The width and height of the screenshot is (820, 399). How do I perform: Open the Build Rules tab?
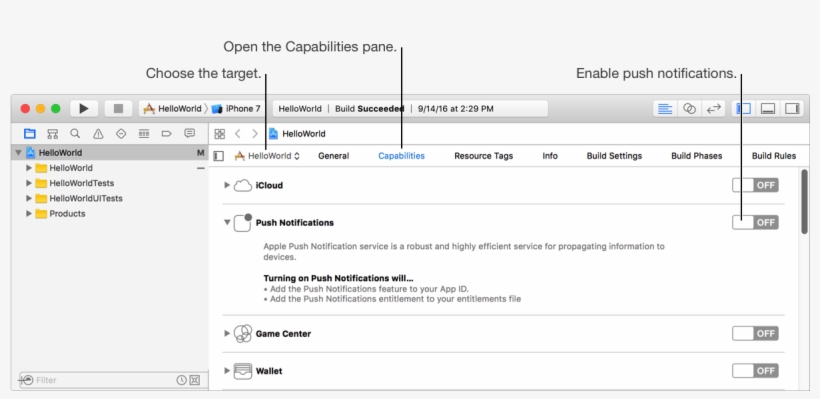pyautogui.click(x=774, y=156)
